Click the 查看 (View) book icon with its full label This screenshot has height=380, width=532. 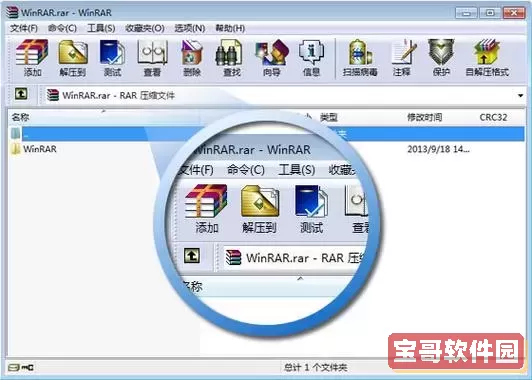coord(152,52)
